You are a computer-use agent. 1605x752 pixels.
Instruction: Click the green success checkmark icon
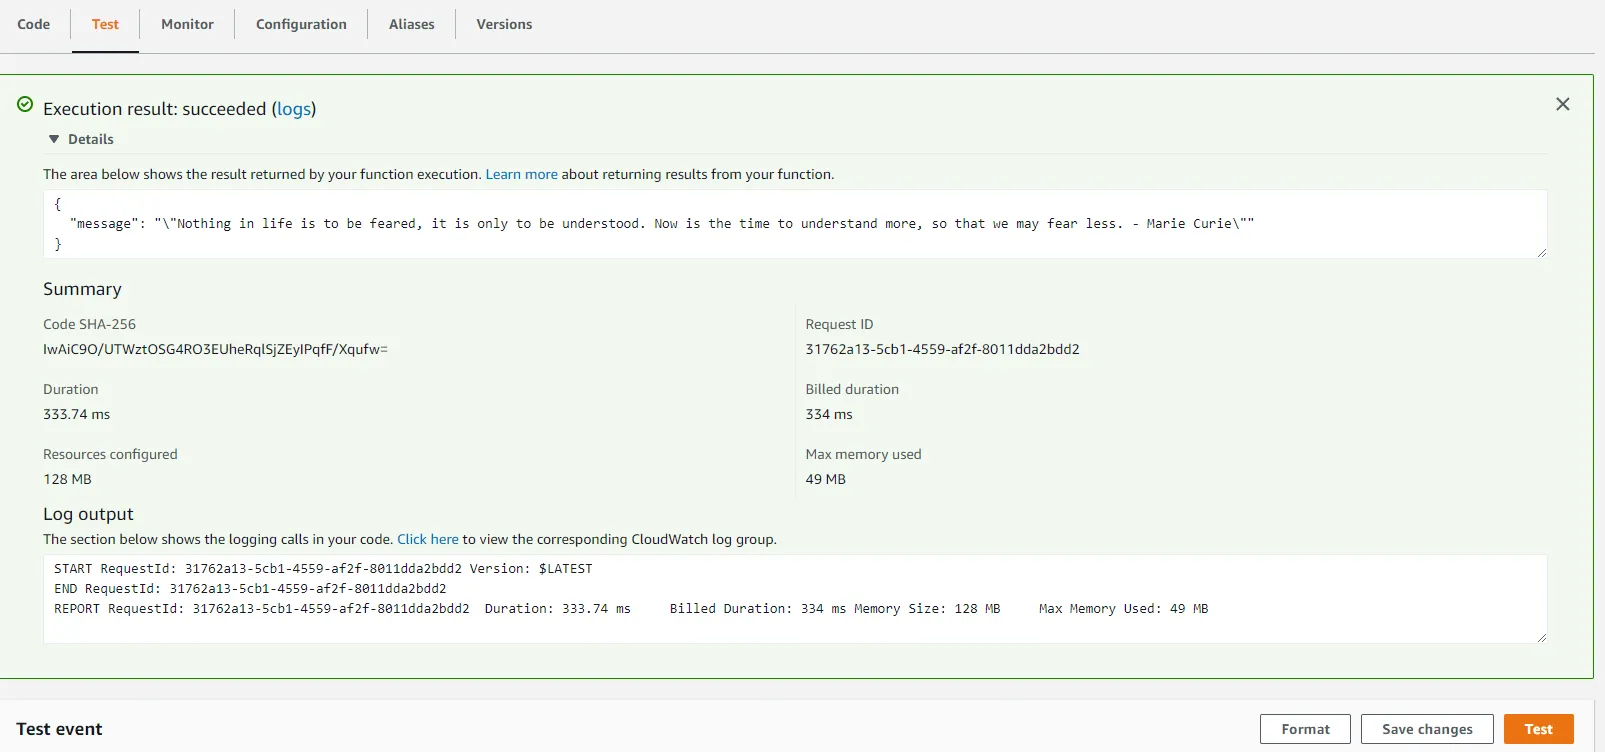click(x=25, y=104)
